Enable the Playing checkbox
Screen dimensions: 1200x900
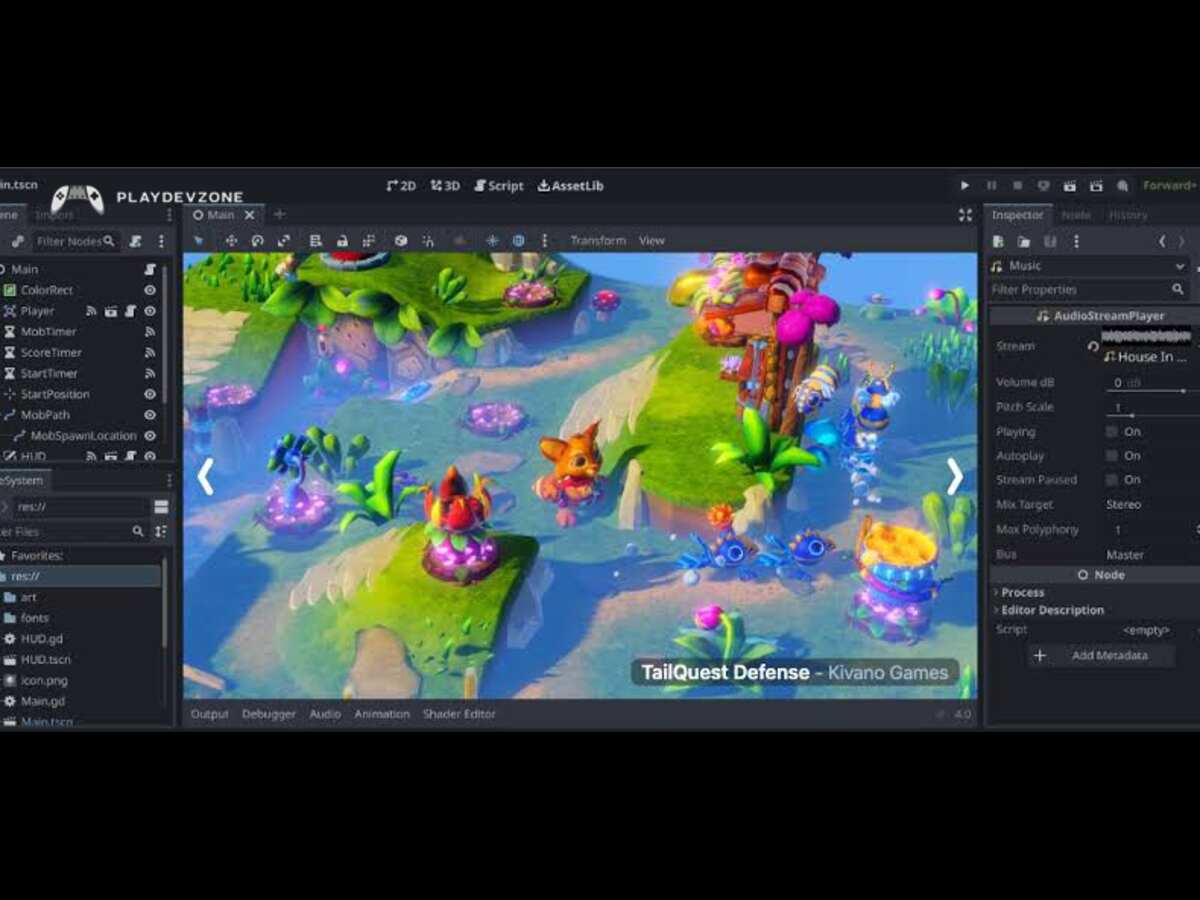[x=1111, y=432]
